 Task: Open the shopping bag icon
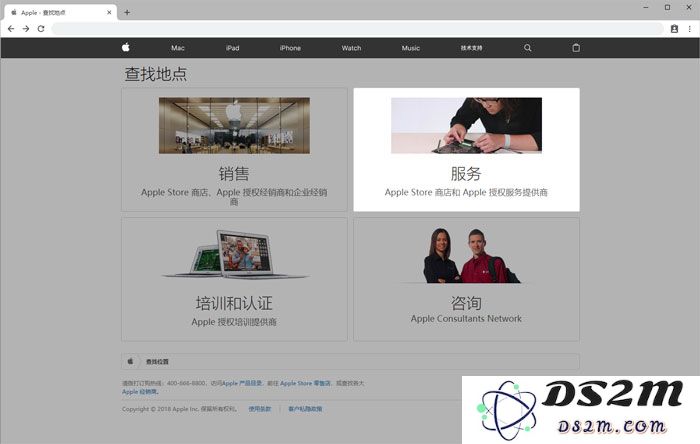(x=576, y=48)
